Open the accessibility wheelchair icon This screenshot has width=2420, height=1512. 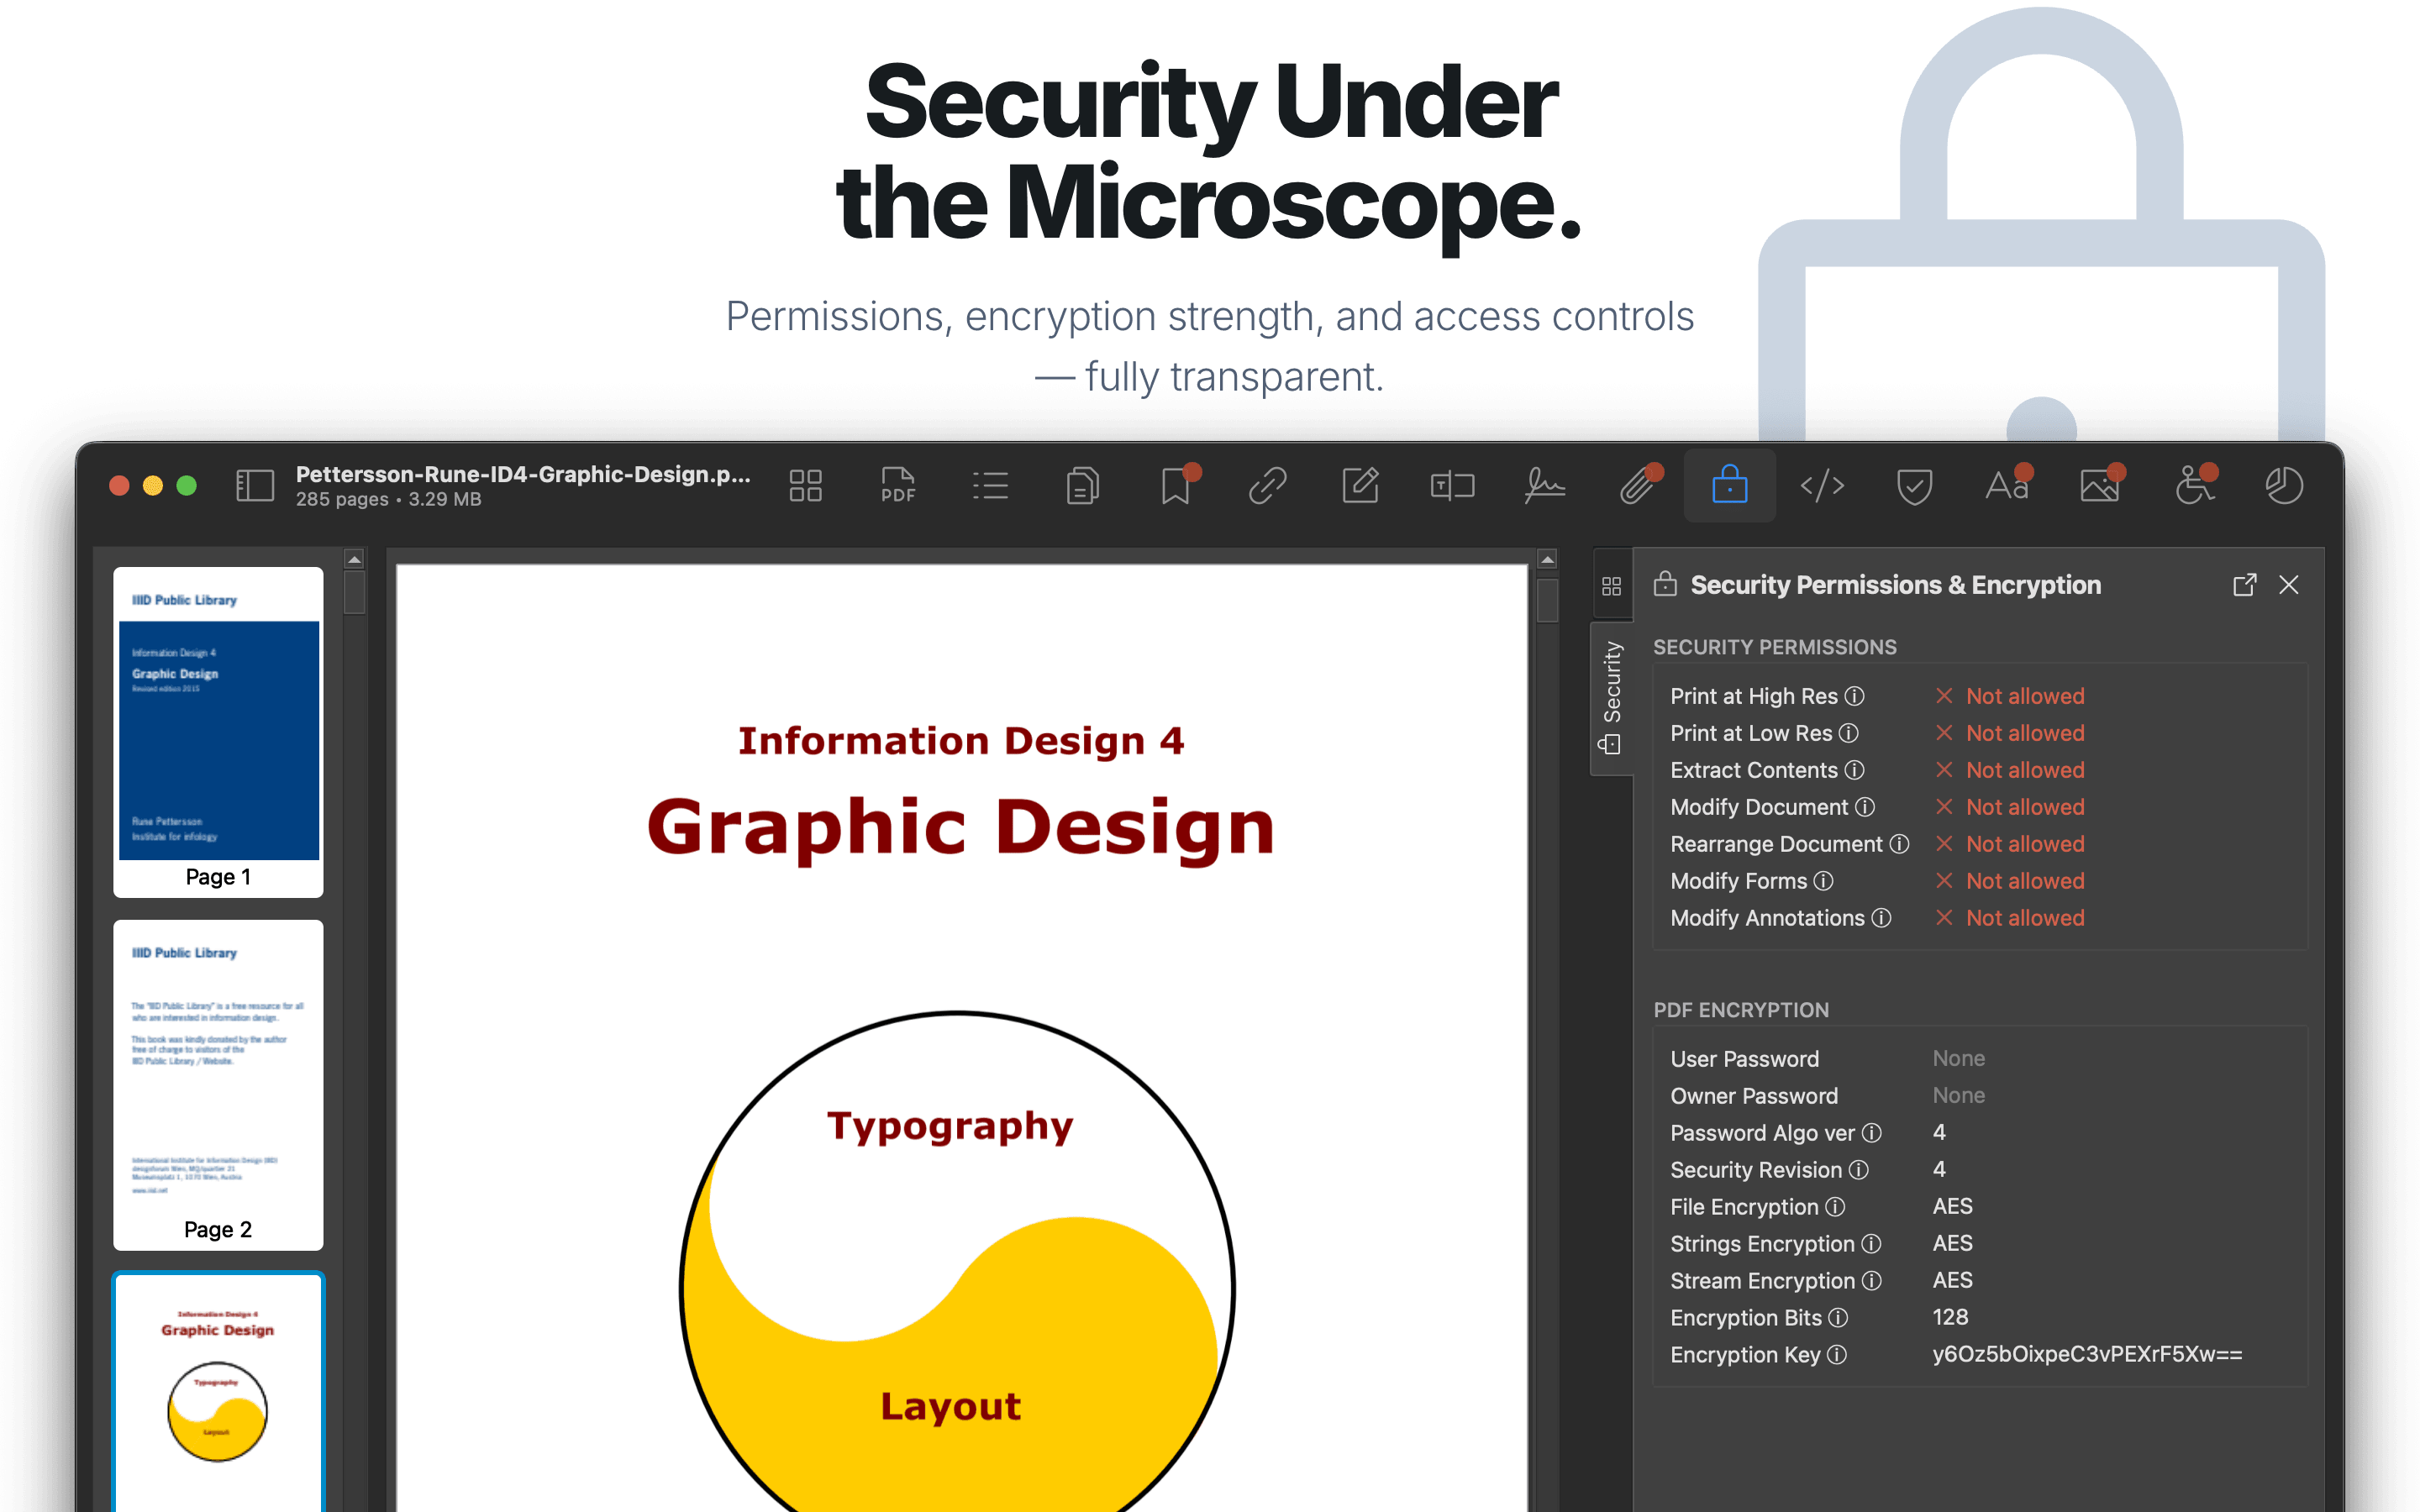click(2194, 486)
